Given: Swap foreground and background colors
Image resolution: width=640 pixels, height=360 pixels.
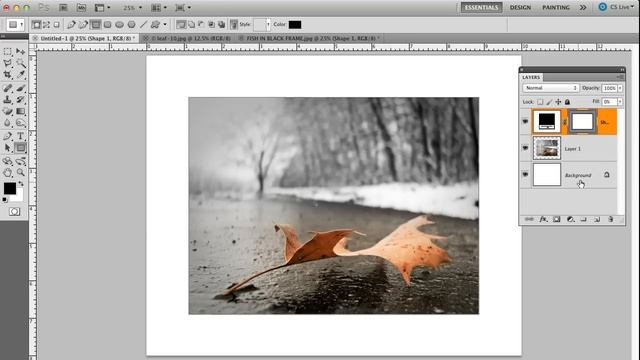Looking at the screenshot, I should click(21, 184).
